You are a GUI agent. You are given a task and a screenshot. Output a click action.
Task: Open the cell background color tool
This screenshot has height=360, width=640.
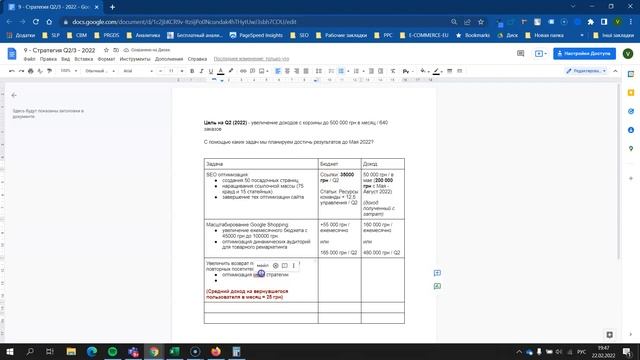point(423,71)
